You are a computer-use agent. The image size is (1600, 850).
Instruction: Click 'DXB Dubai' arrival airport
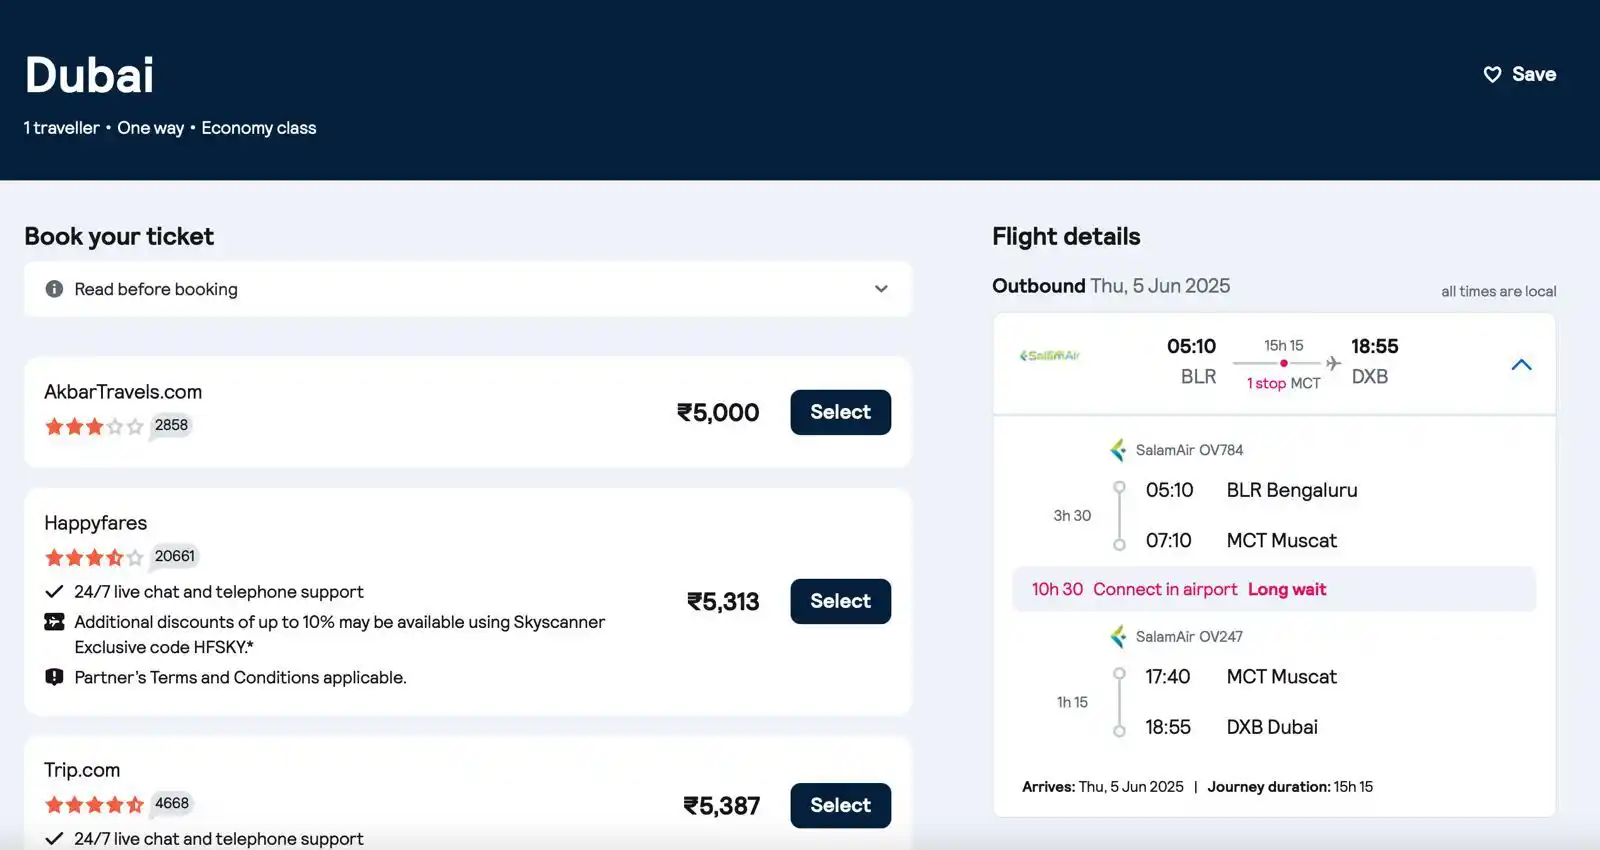pos(1272,727)
